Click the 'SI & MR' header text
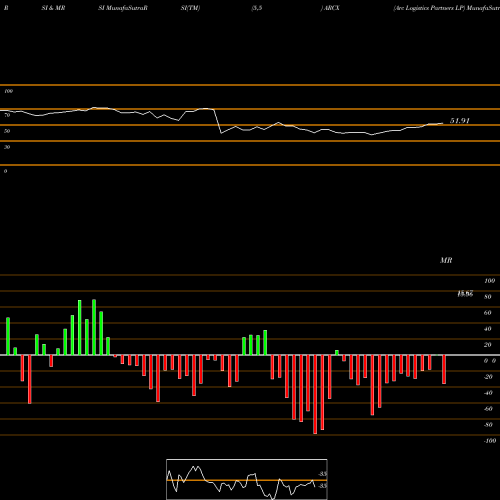 click(x=53, y=8)
